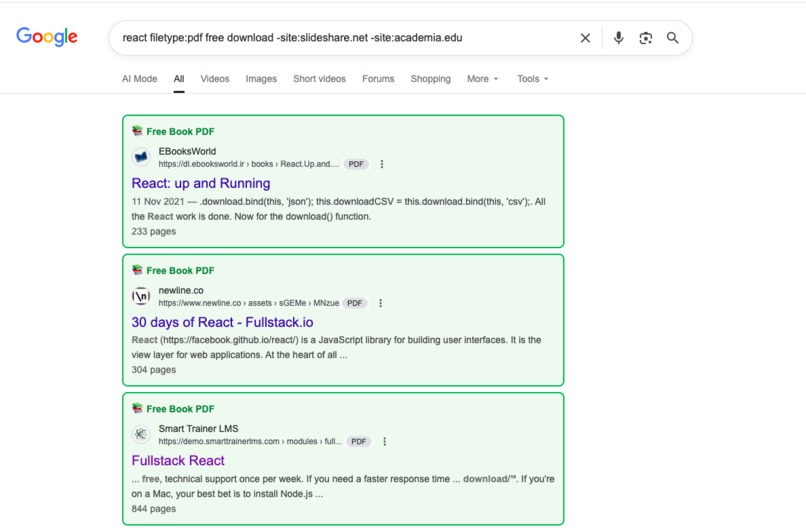806x531 pixels.
Task: Click the 844 pages text
Action: [x=154, y=508]
